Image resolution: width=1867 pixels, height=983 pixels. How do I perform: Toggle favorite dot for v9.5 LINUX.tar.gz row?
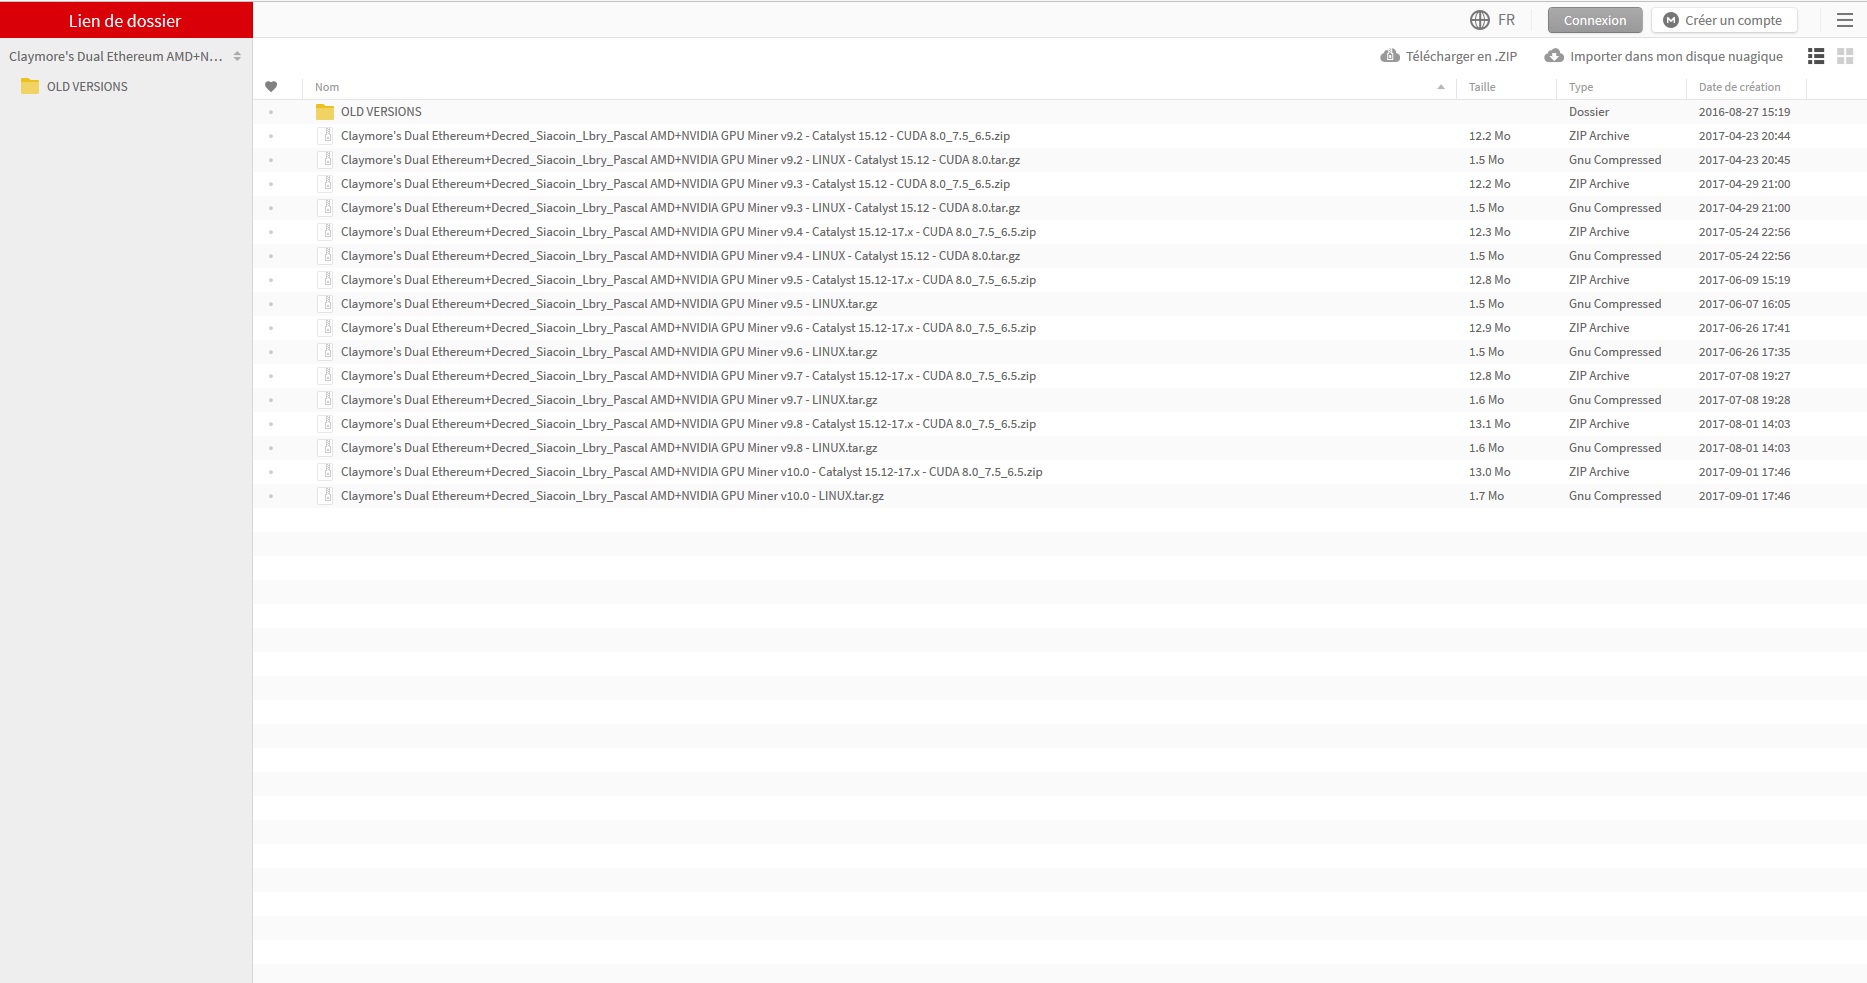[271, 304]
